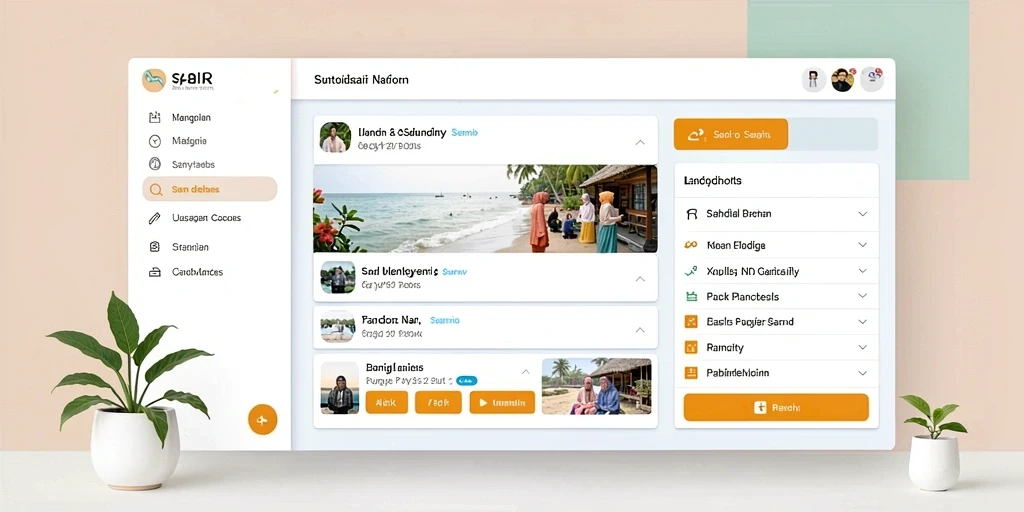Image resolution: width=1024 pixels, height=512 pixels.
Task: Expand the Sahdial Brehan dropdown row
Action: pos(776,214)
